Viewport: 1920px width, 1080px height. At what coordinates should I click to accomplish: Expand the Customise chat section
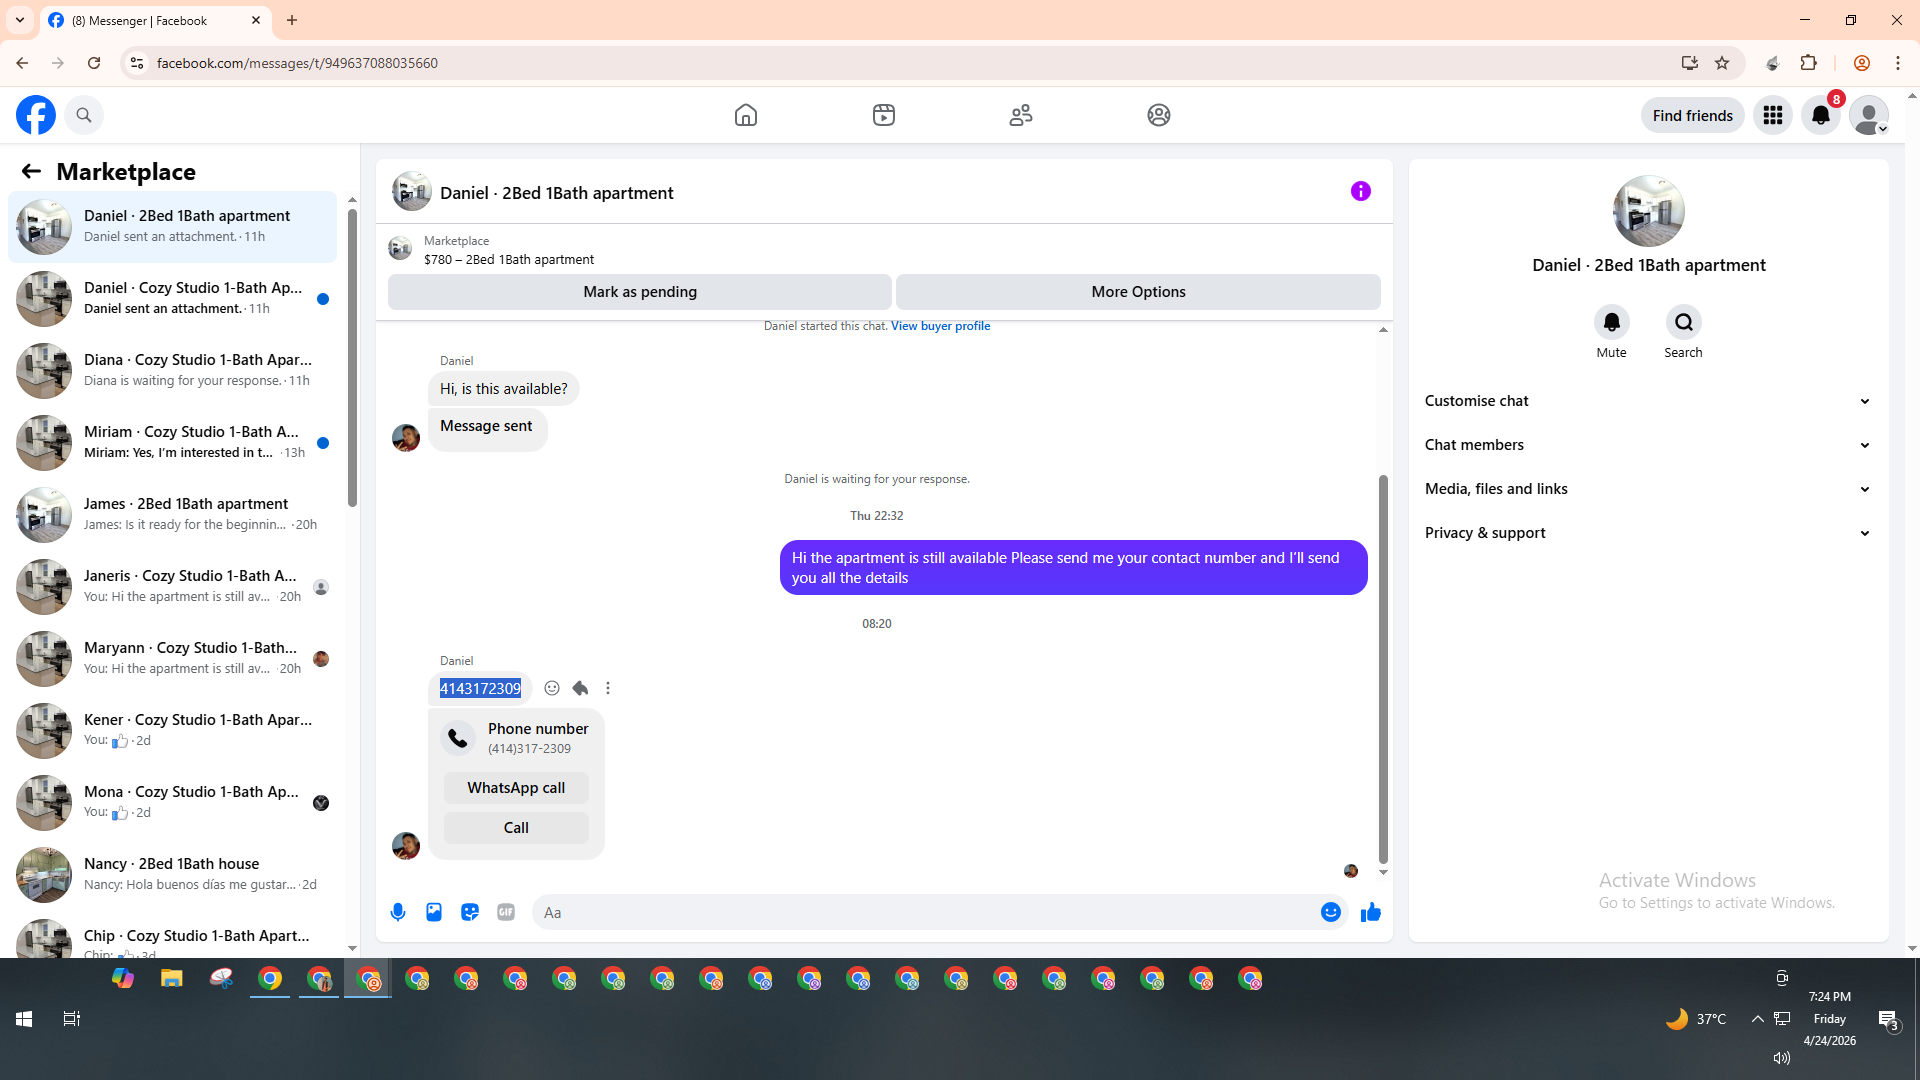coord(1648,401)
